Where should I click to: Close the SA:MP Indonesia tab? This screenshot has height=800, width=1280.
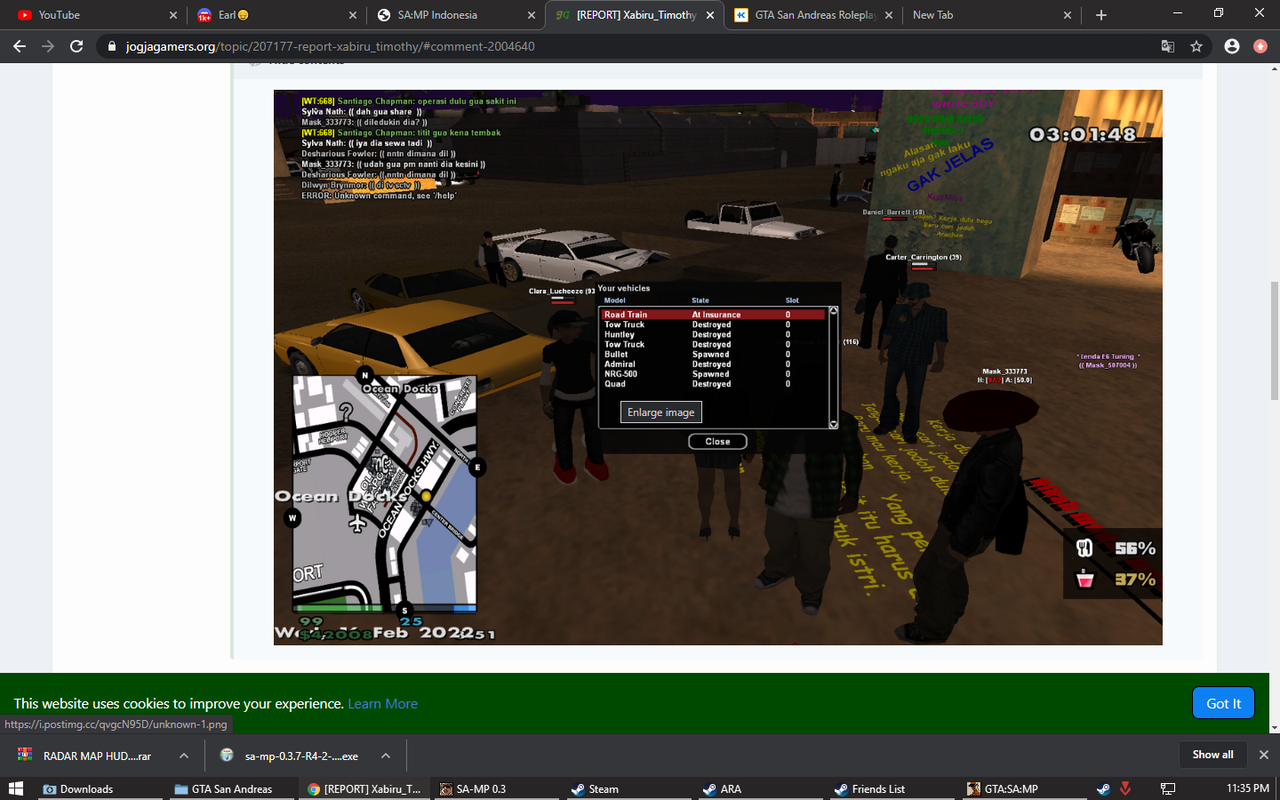[531, 15]
